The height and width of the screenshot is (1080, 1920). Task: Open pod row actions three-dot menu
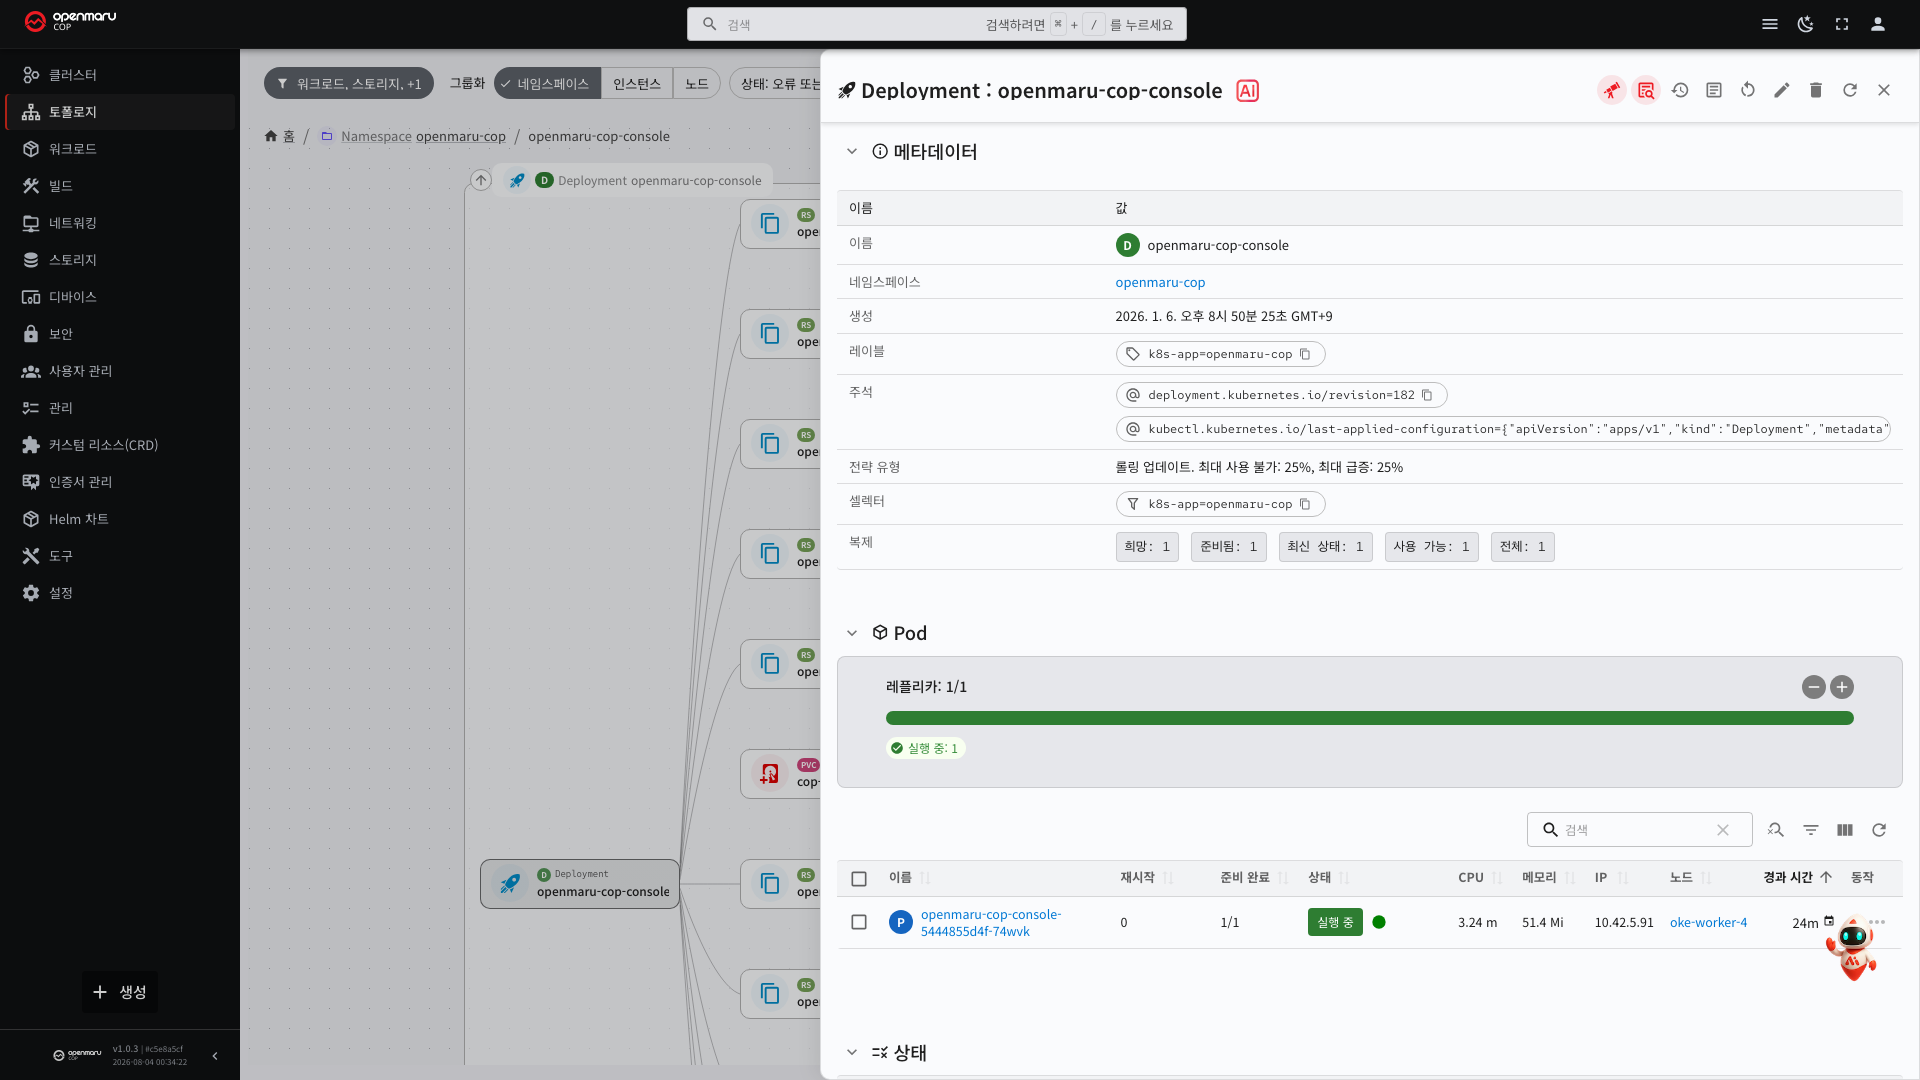click(1877, 922)
